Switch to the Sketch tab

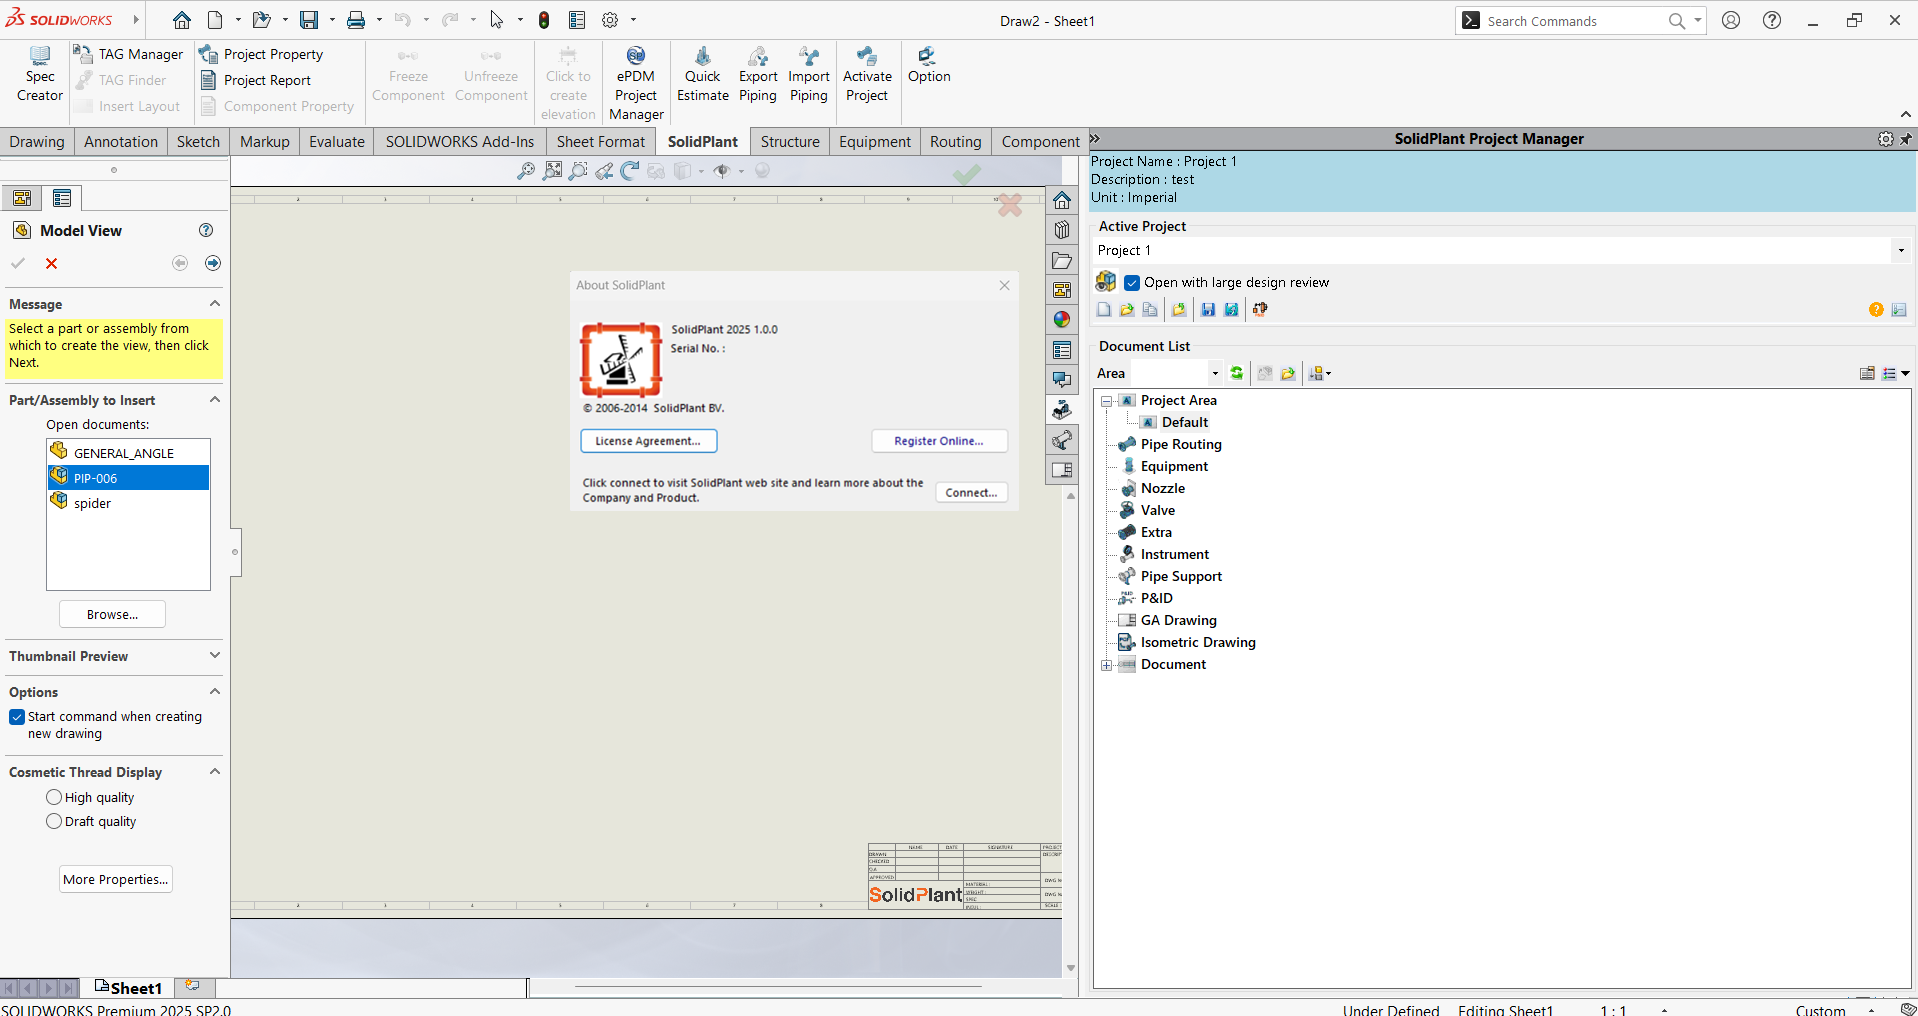[x=198, y=141]
